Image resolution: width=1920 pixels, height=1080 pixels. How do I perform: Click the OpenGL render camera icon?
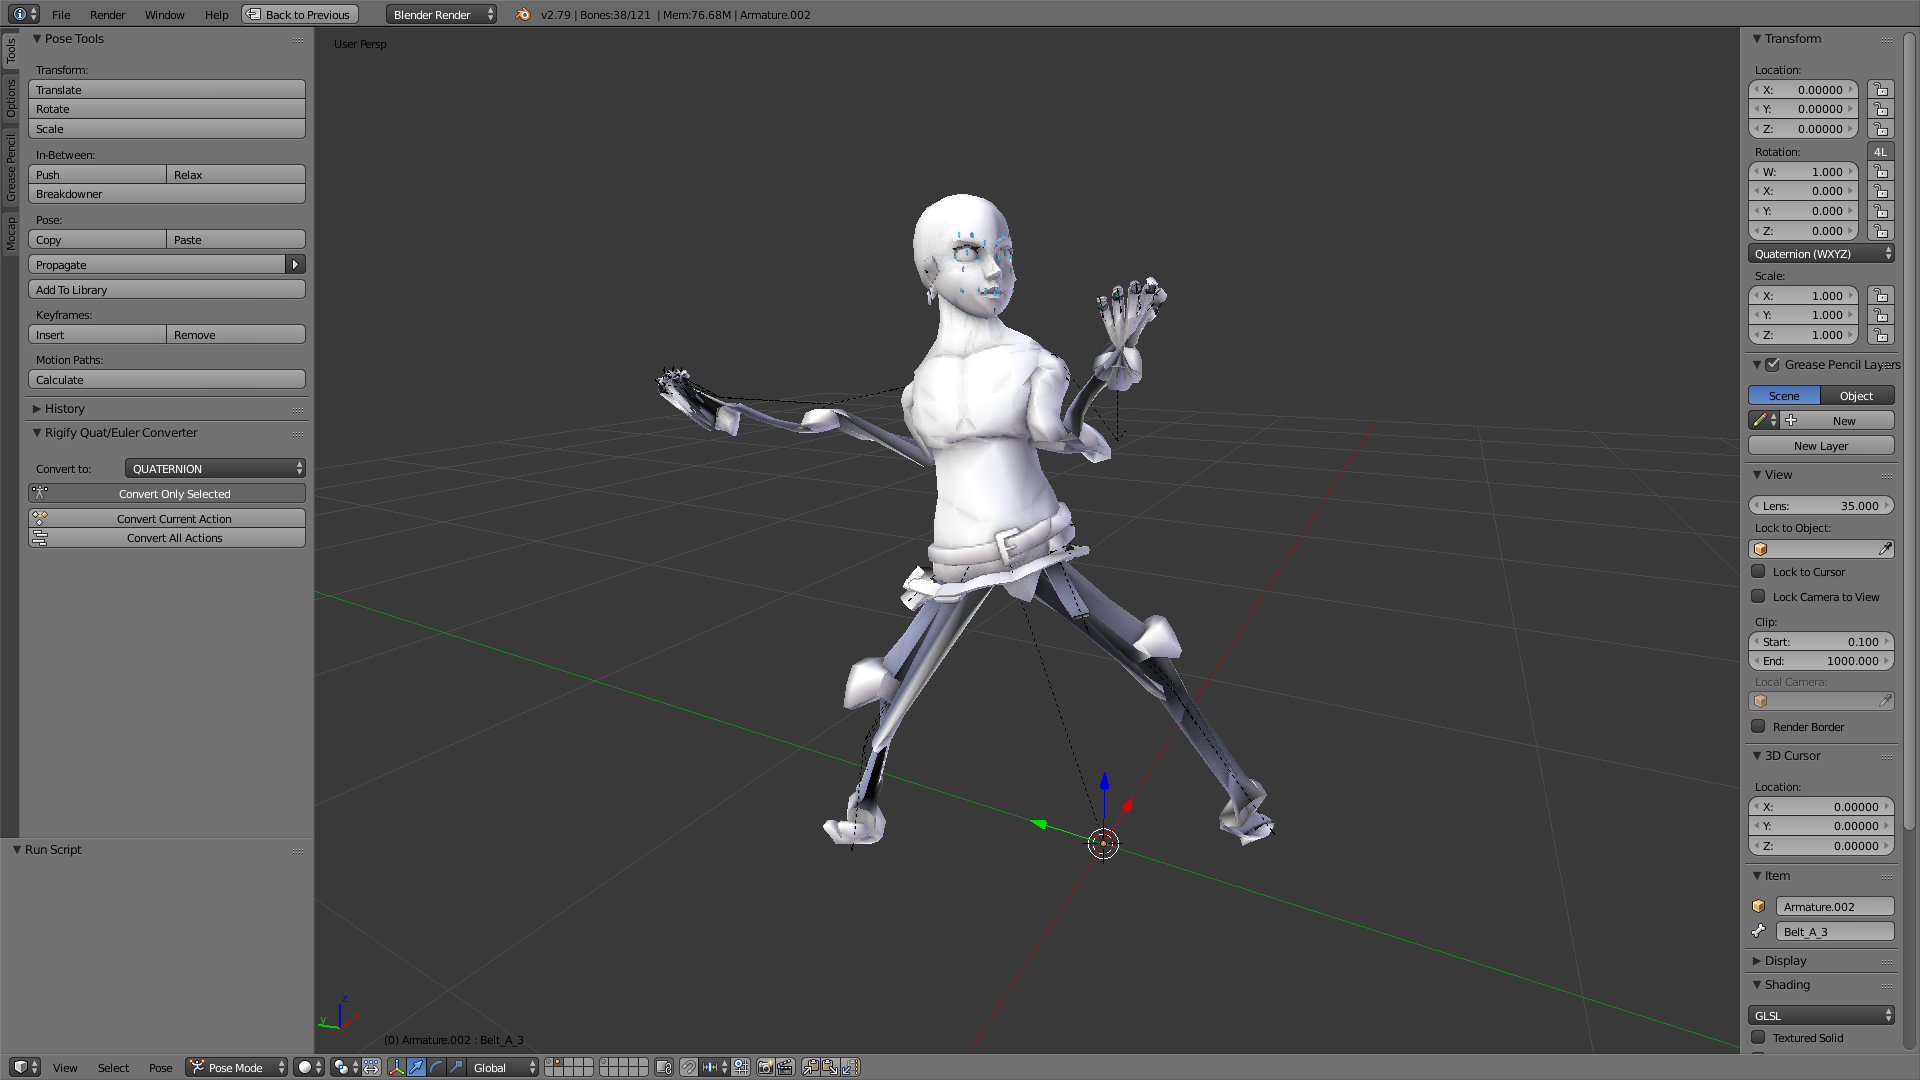763,1067
